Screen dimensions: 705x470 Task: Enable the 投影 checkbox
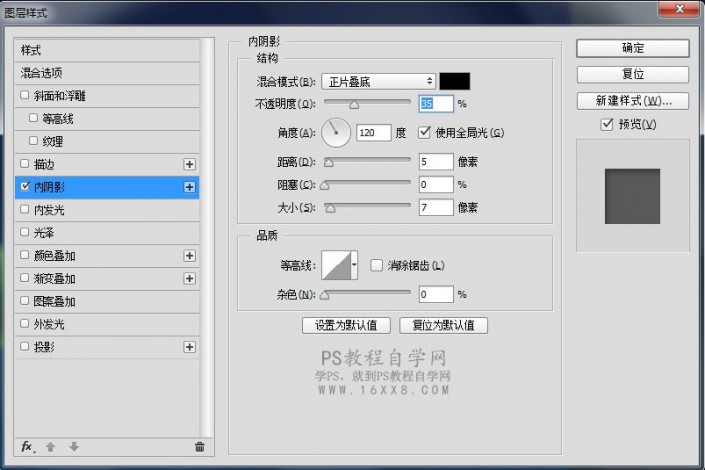click(x=25, y=346)
